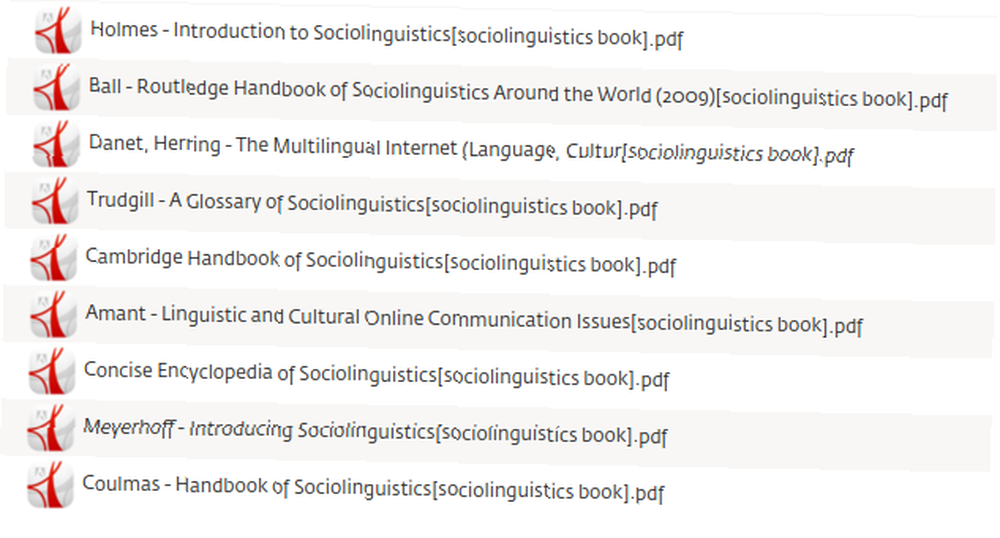This screenshot has width=1000, height=538.
Task: Click the PDF icon beside Coulmas Handbook
Action: pyautogui.click(x=51, y=484)
